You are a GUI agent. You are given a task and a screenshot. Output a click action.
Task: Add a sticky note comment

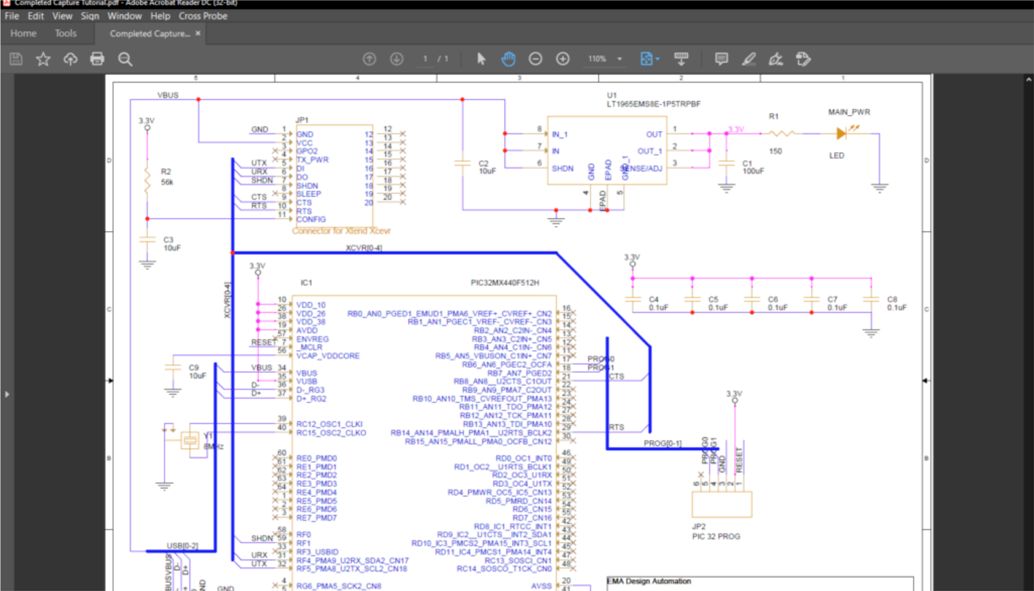pos(721,59)
